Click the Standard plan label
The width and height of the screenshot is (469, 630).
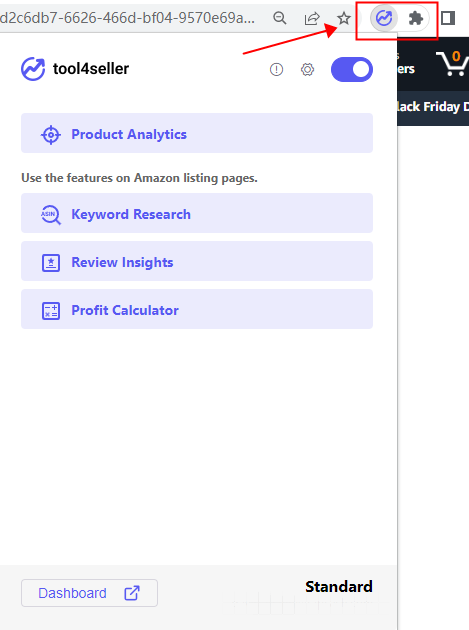[x=339, y=587]
